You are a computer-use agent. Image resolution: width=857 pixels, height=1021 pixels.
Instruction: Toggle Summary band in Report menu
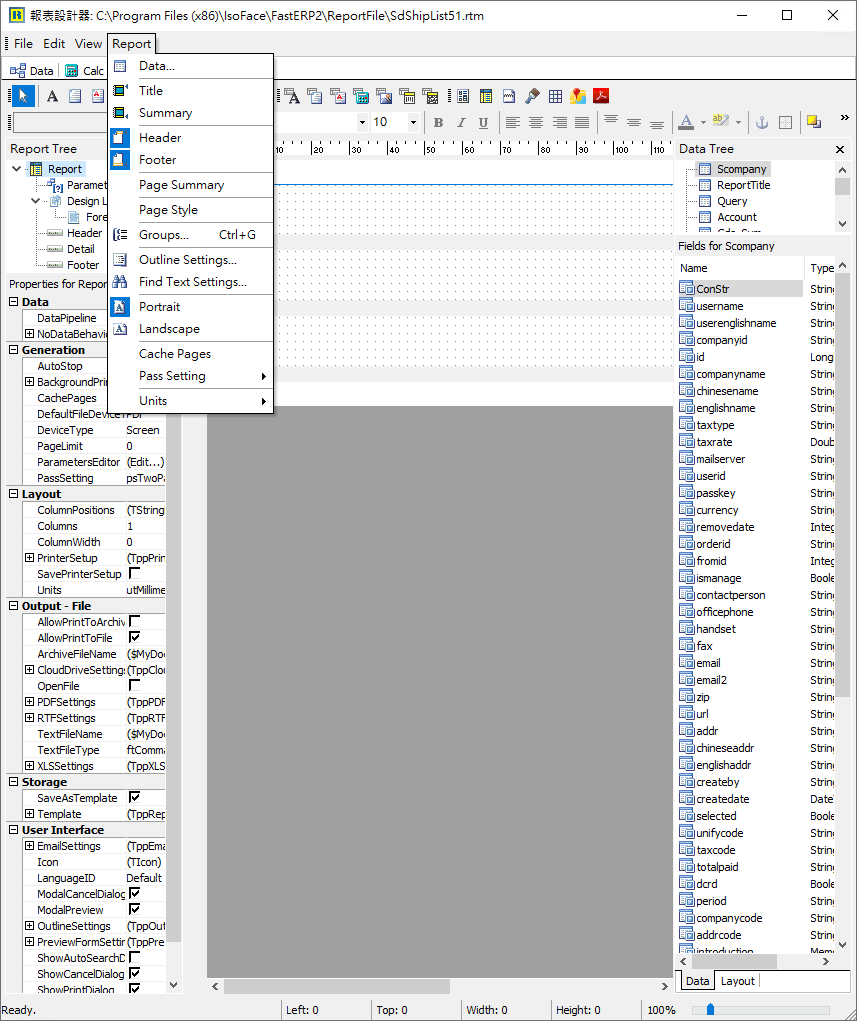coord(191,113)
